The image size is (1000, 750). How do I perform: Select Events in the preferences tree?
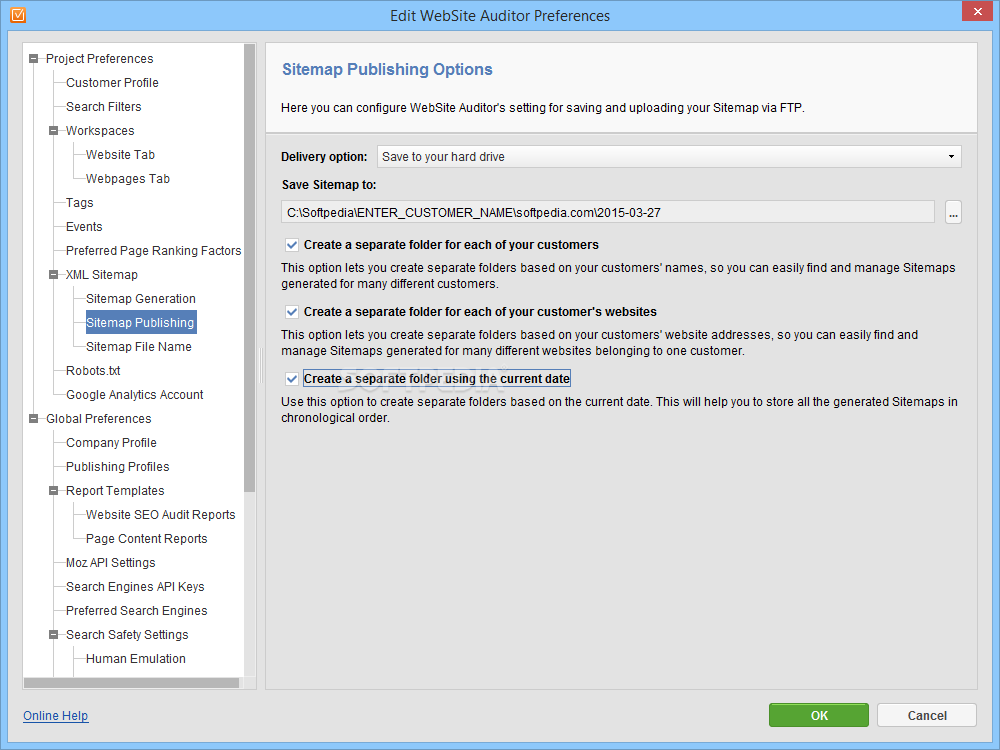(x=84, y=227)
